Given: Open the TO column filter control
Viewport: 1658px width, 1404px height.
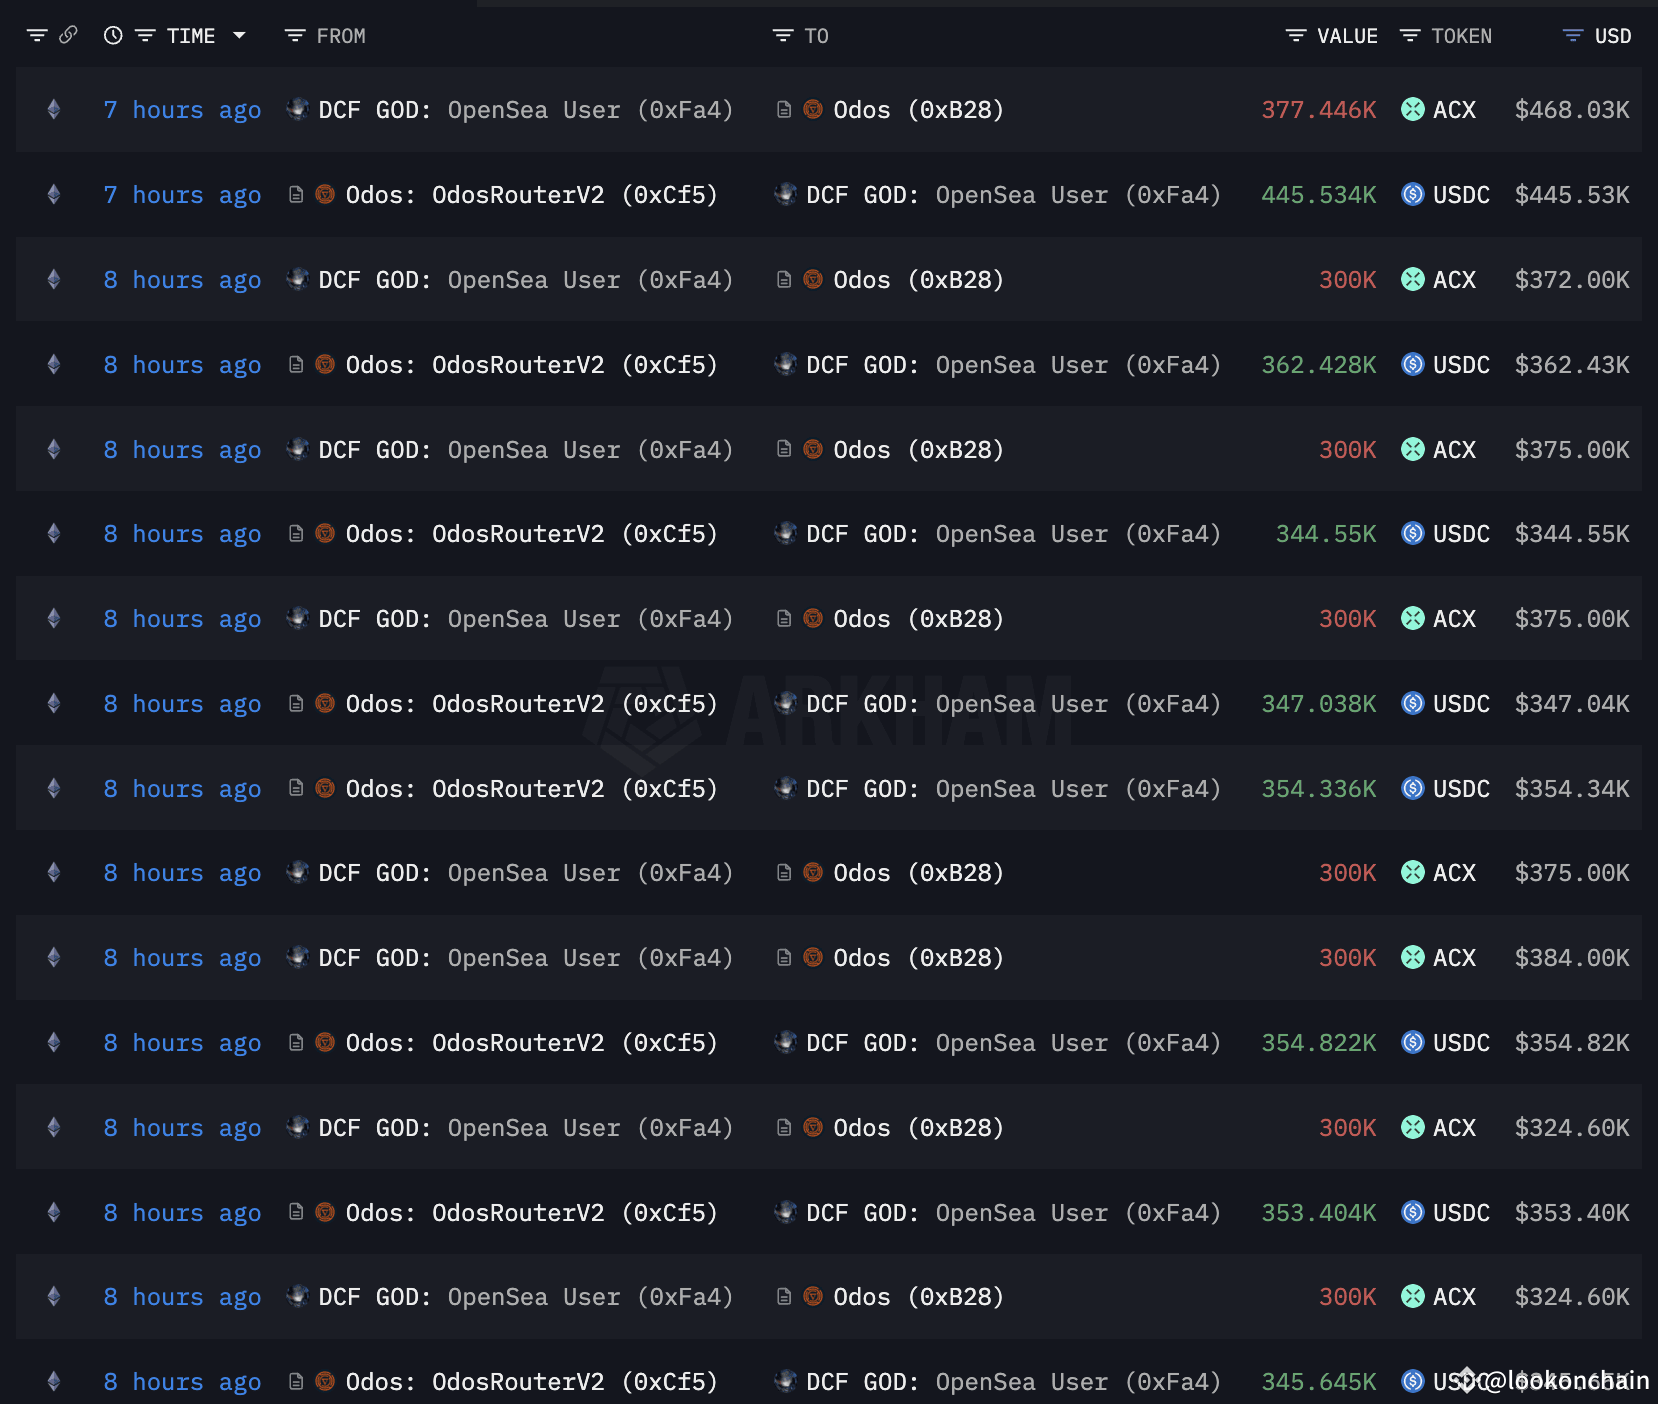Looking at the screenshot, I should point(781,35).
